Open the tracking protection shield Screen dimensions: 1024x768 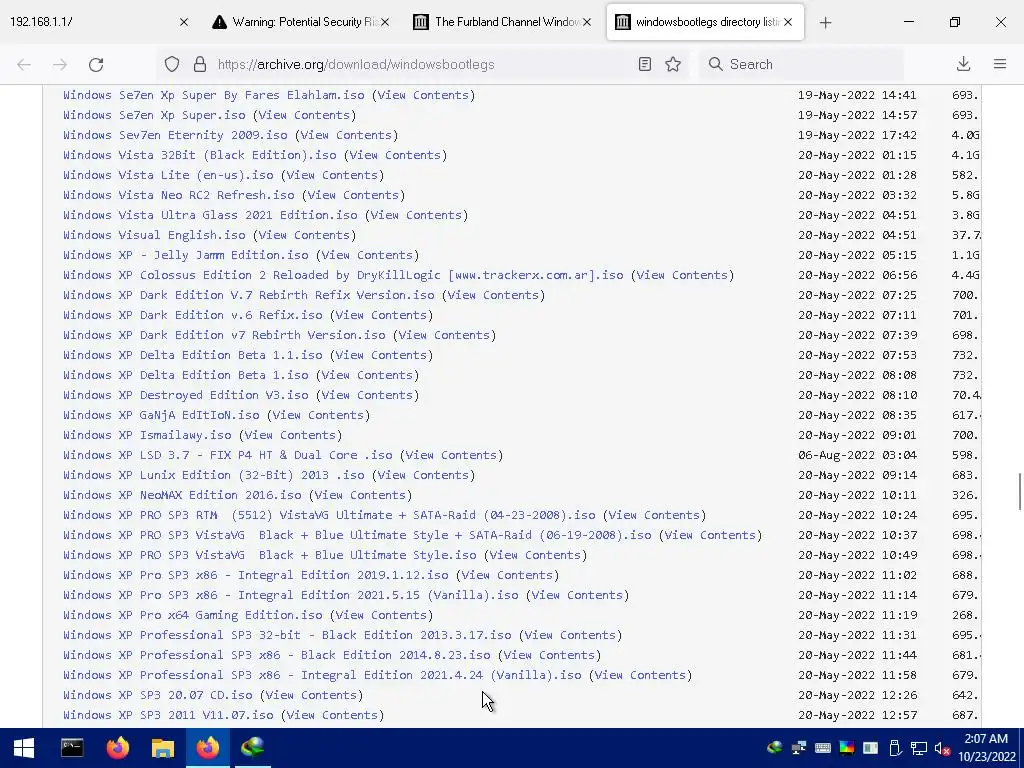pyautogui.click(x=172, y=64)
